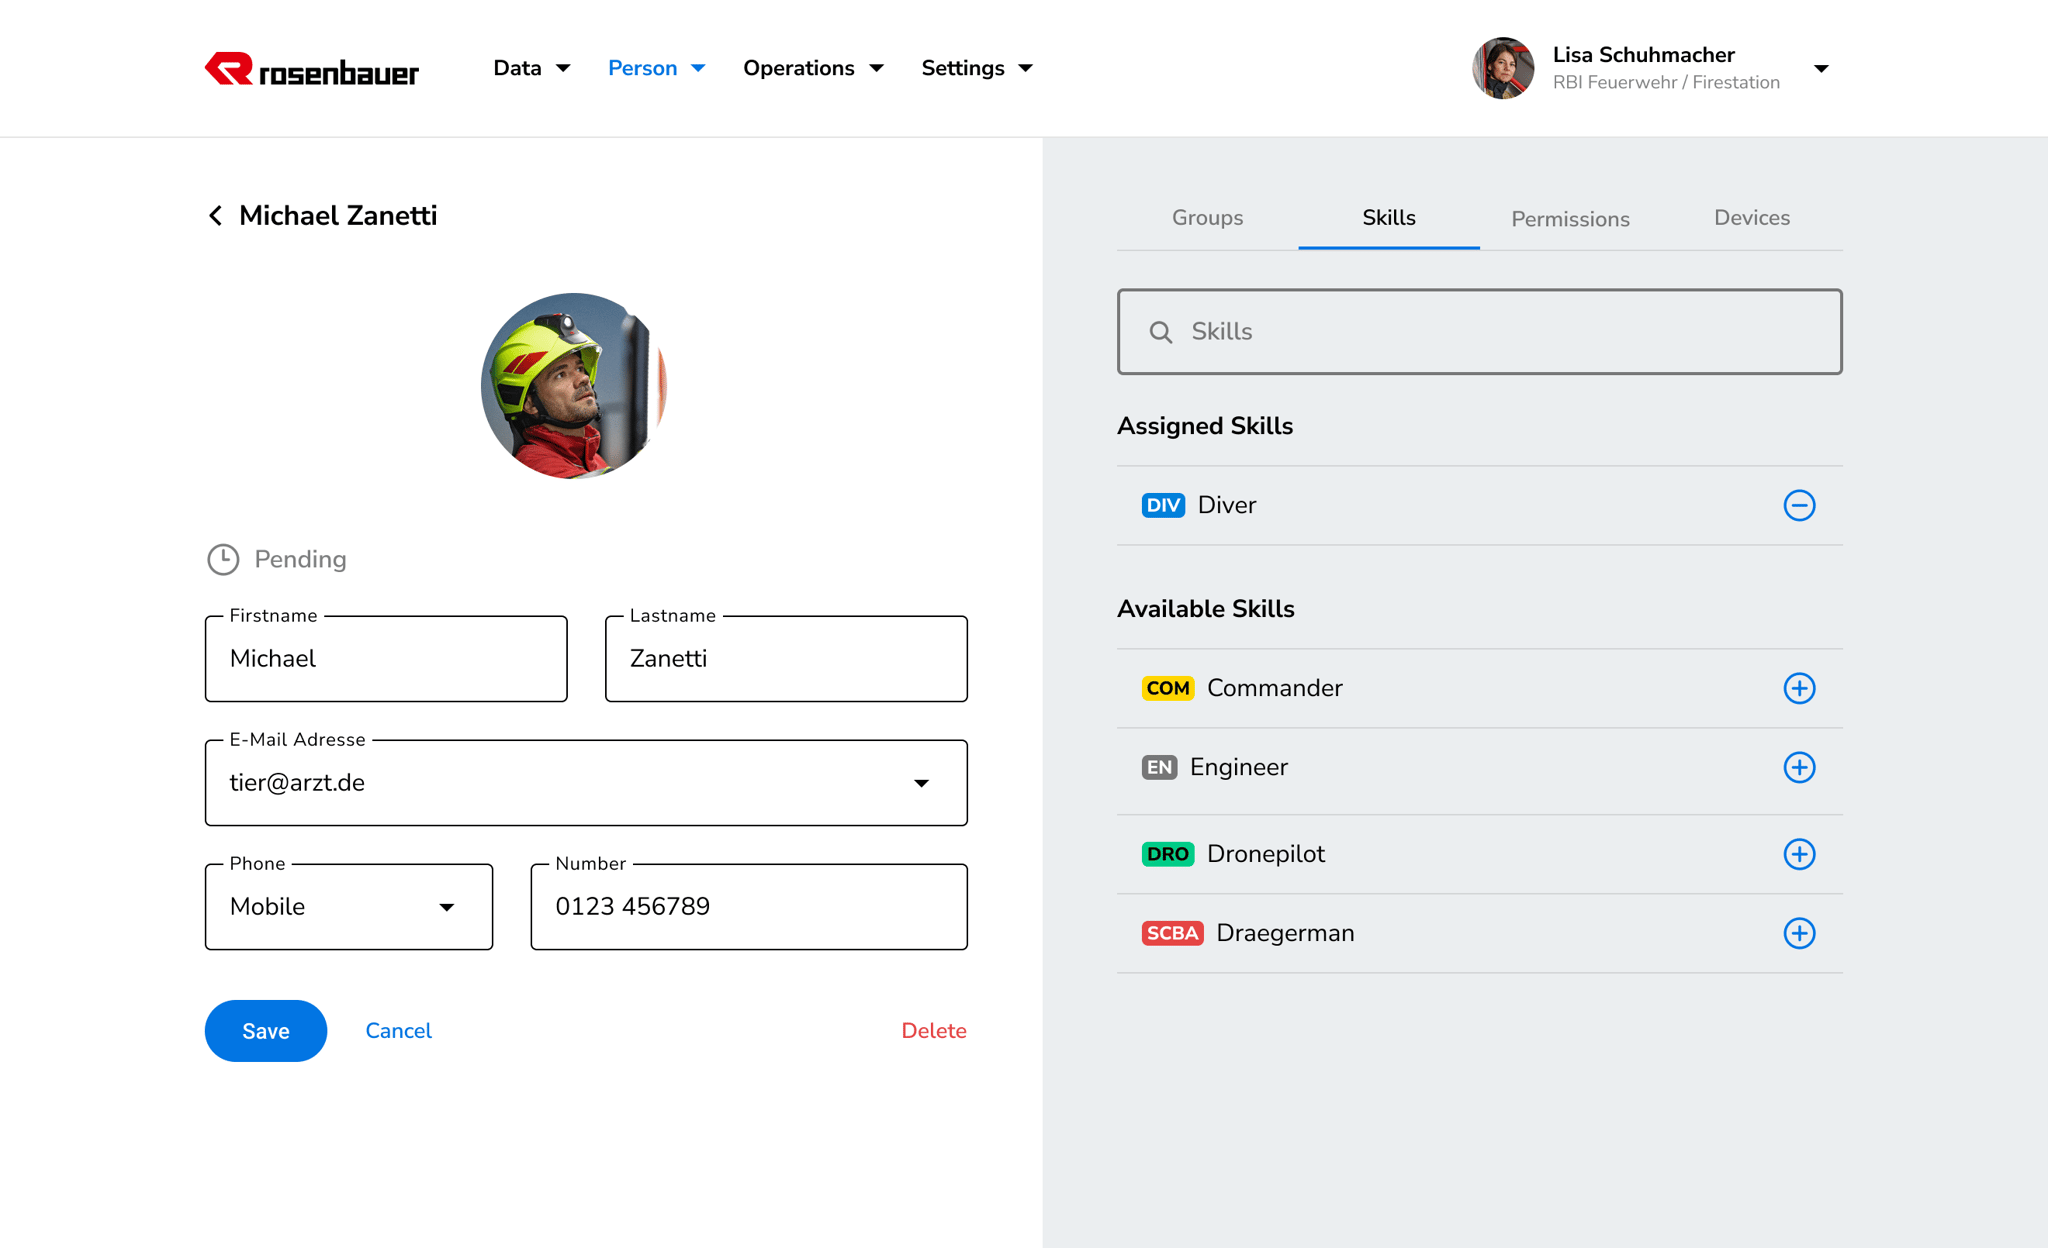Viewport: 2048px width, 1248px height.
Task: Remove the Diver skill with minus icon
Action: [x=1799, y=505]
